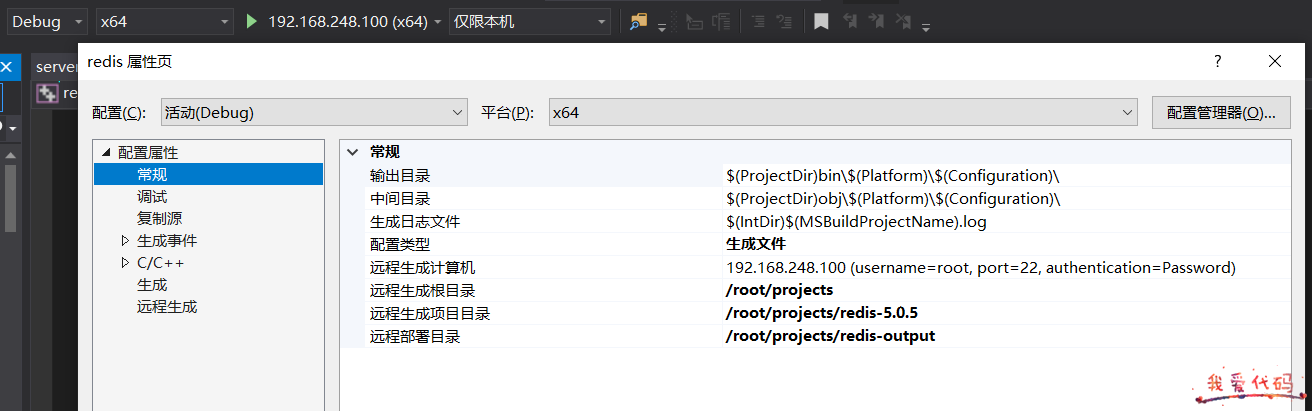Select the 远程生成项目目录 property label
Viewport: 1312px width, 411px height.
430,314
